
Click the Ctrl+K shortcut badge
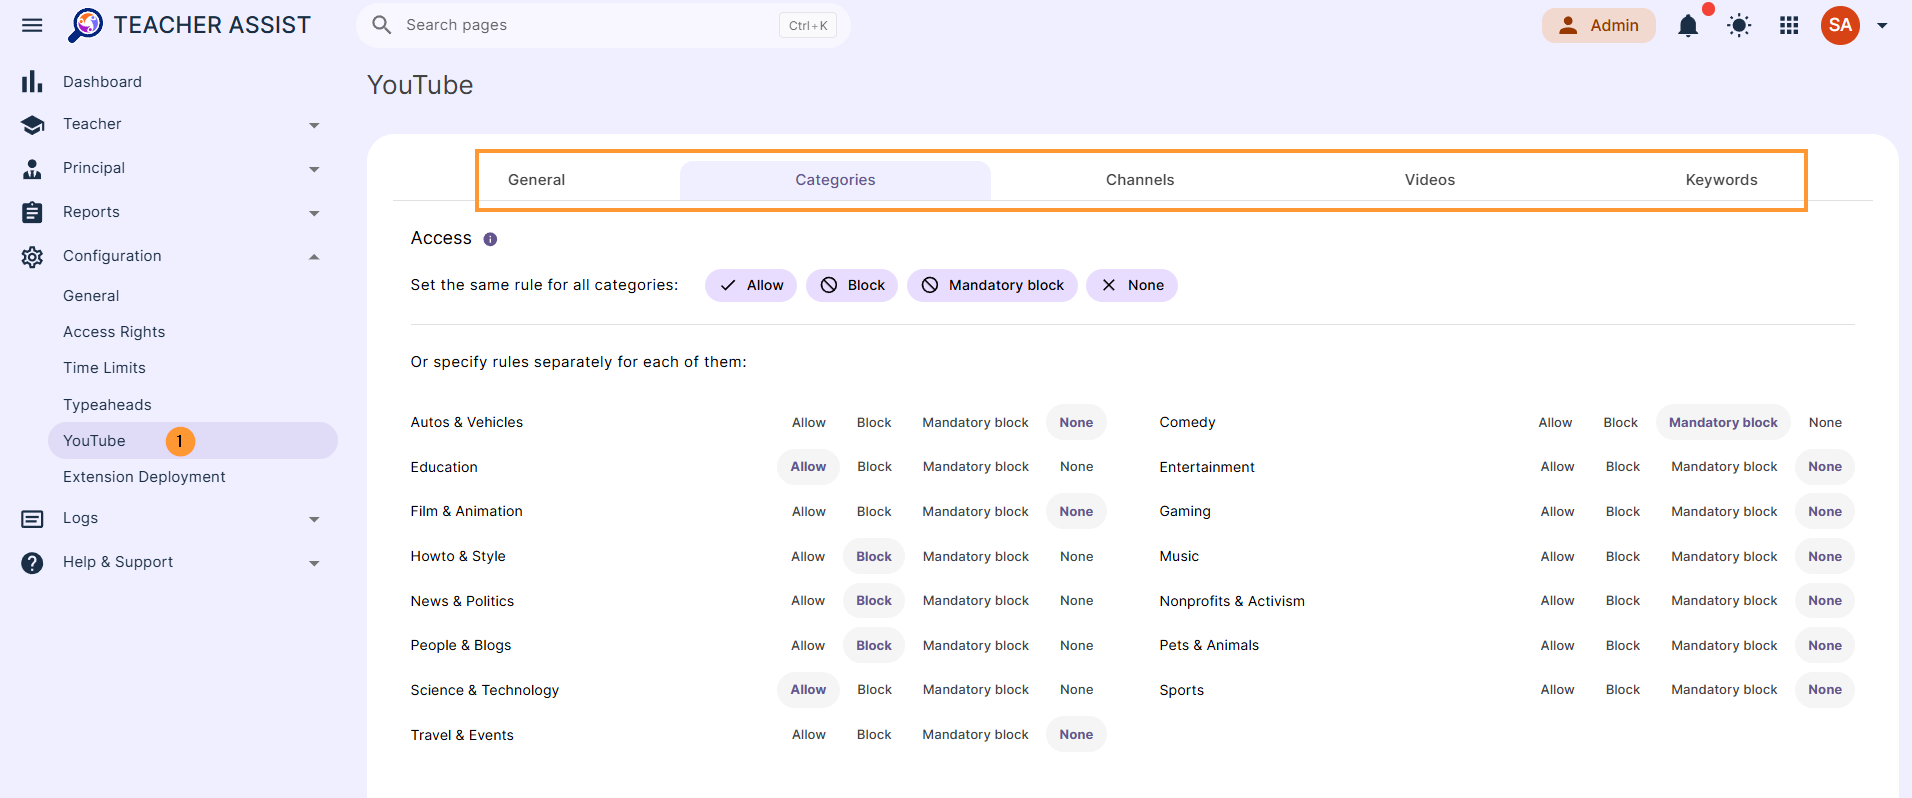pos(808,26)
